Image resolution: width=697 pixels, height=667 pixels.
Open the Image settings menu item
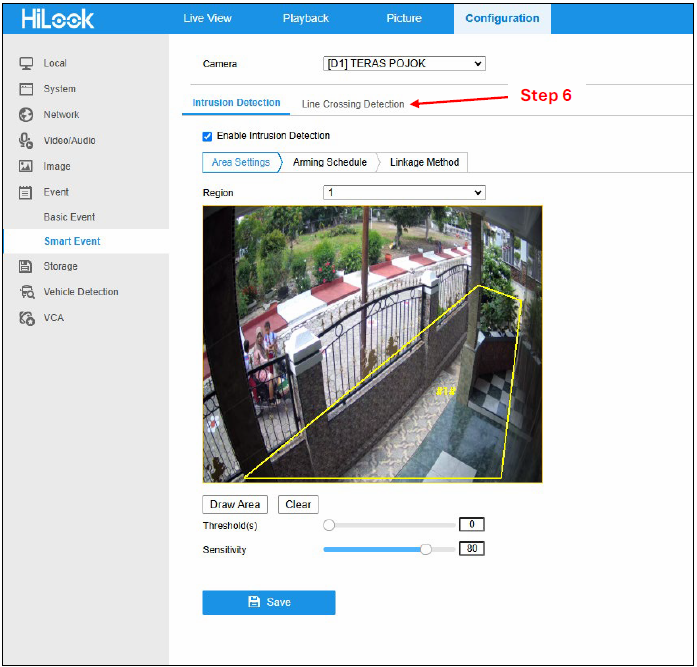click(57, 166)
